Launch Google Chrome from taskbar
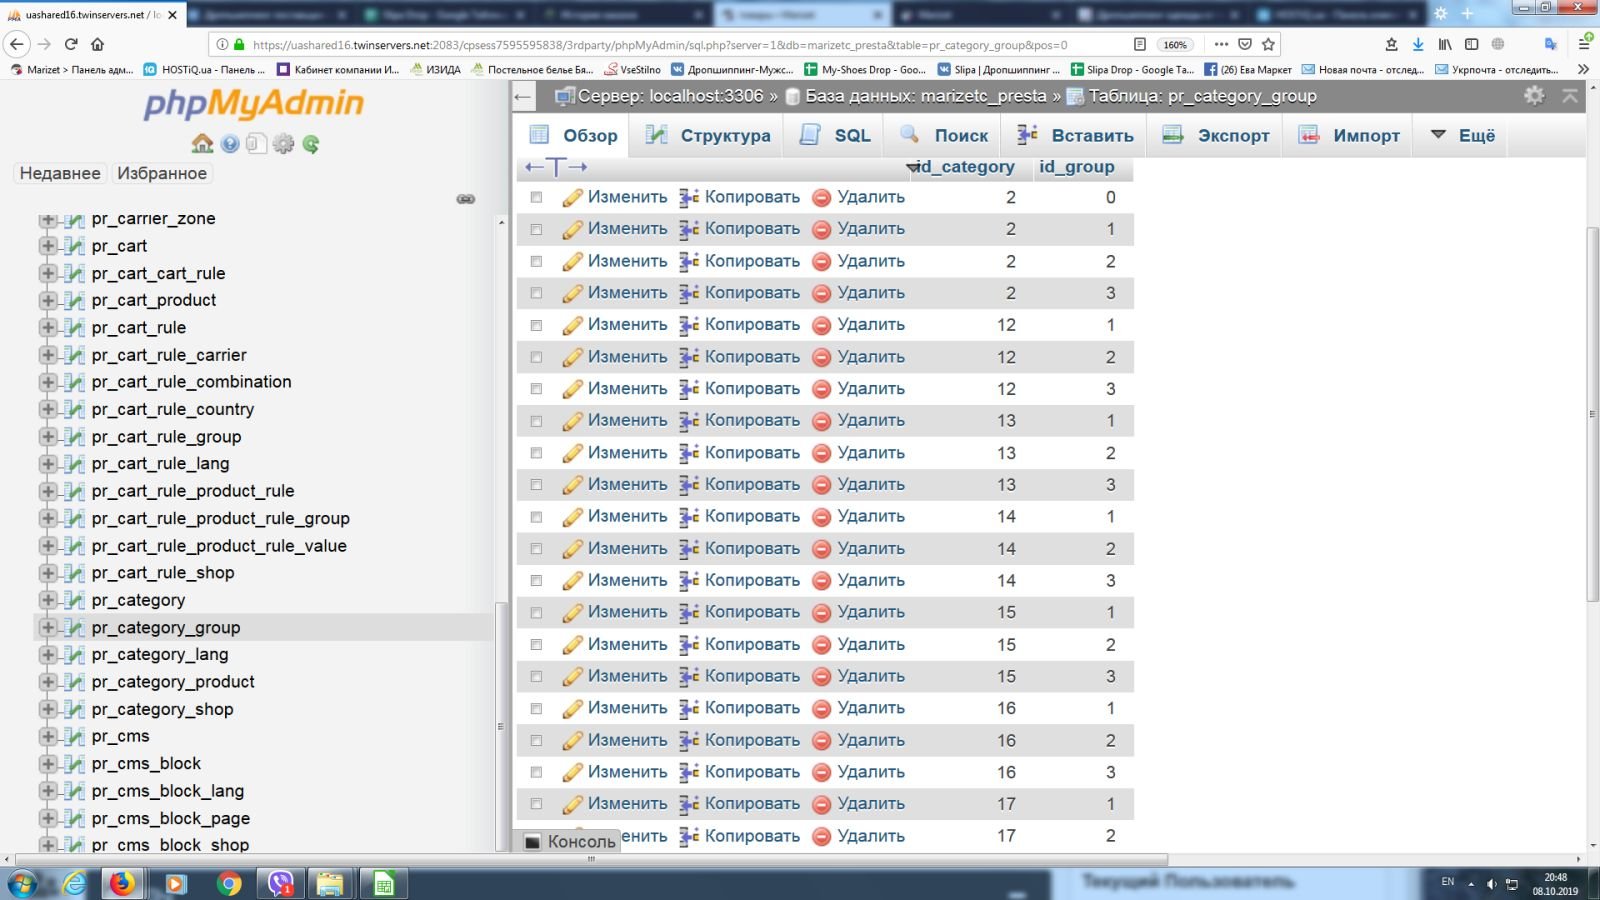Screen dimensions: 1600x900 229,884
